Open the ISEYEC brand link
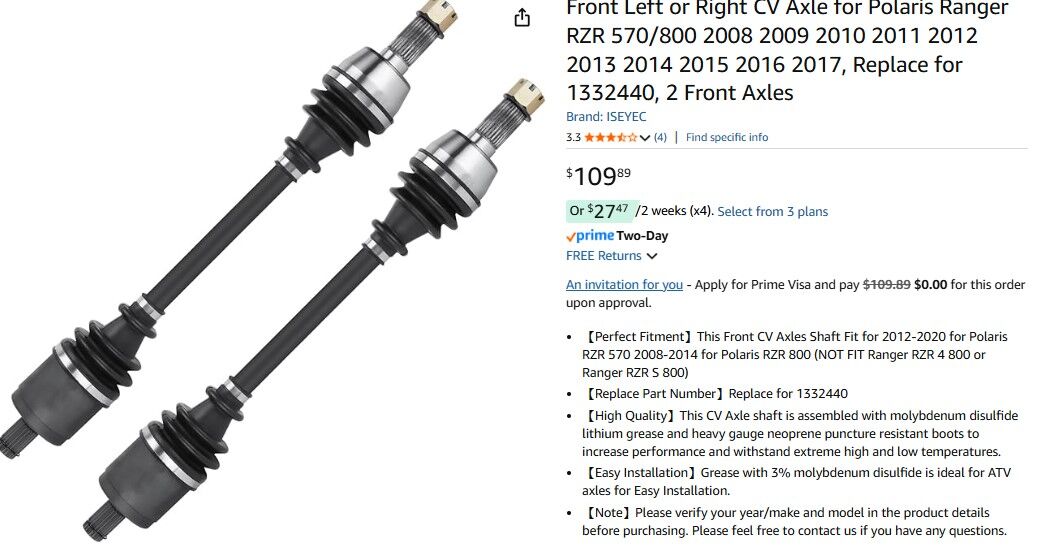This screenshot has height=546, width=1049. pos(606,116)
